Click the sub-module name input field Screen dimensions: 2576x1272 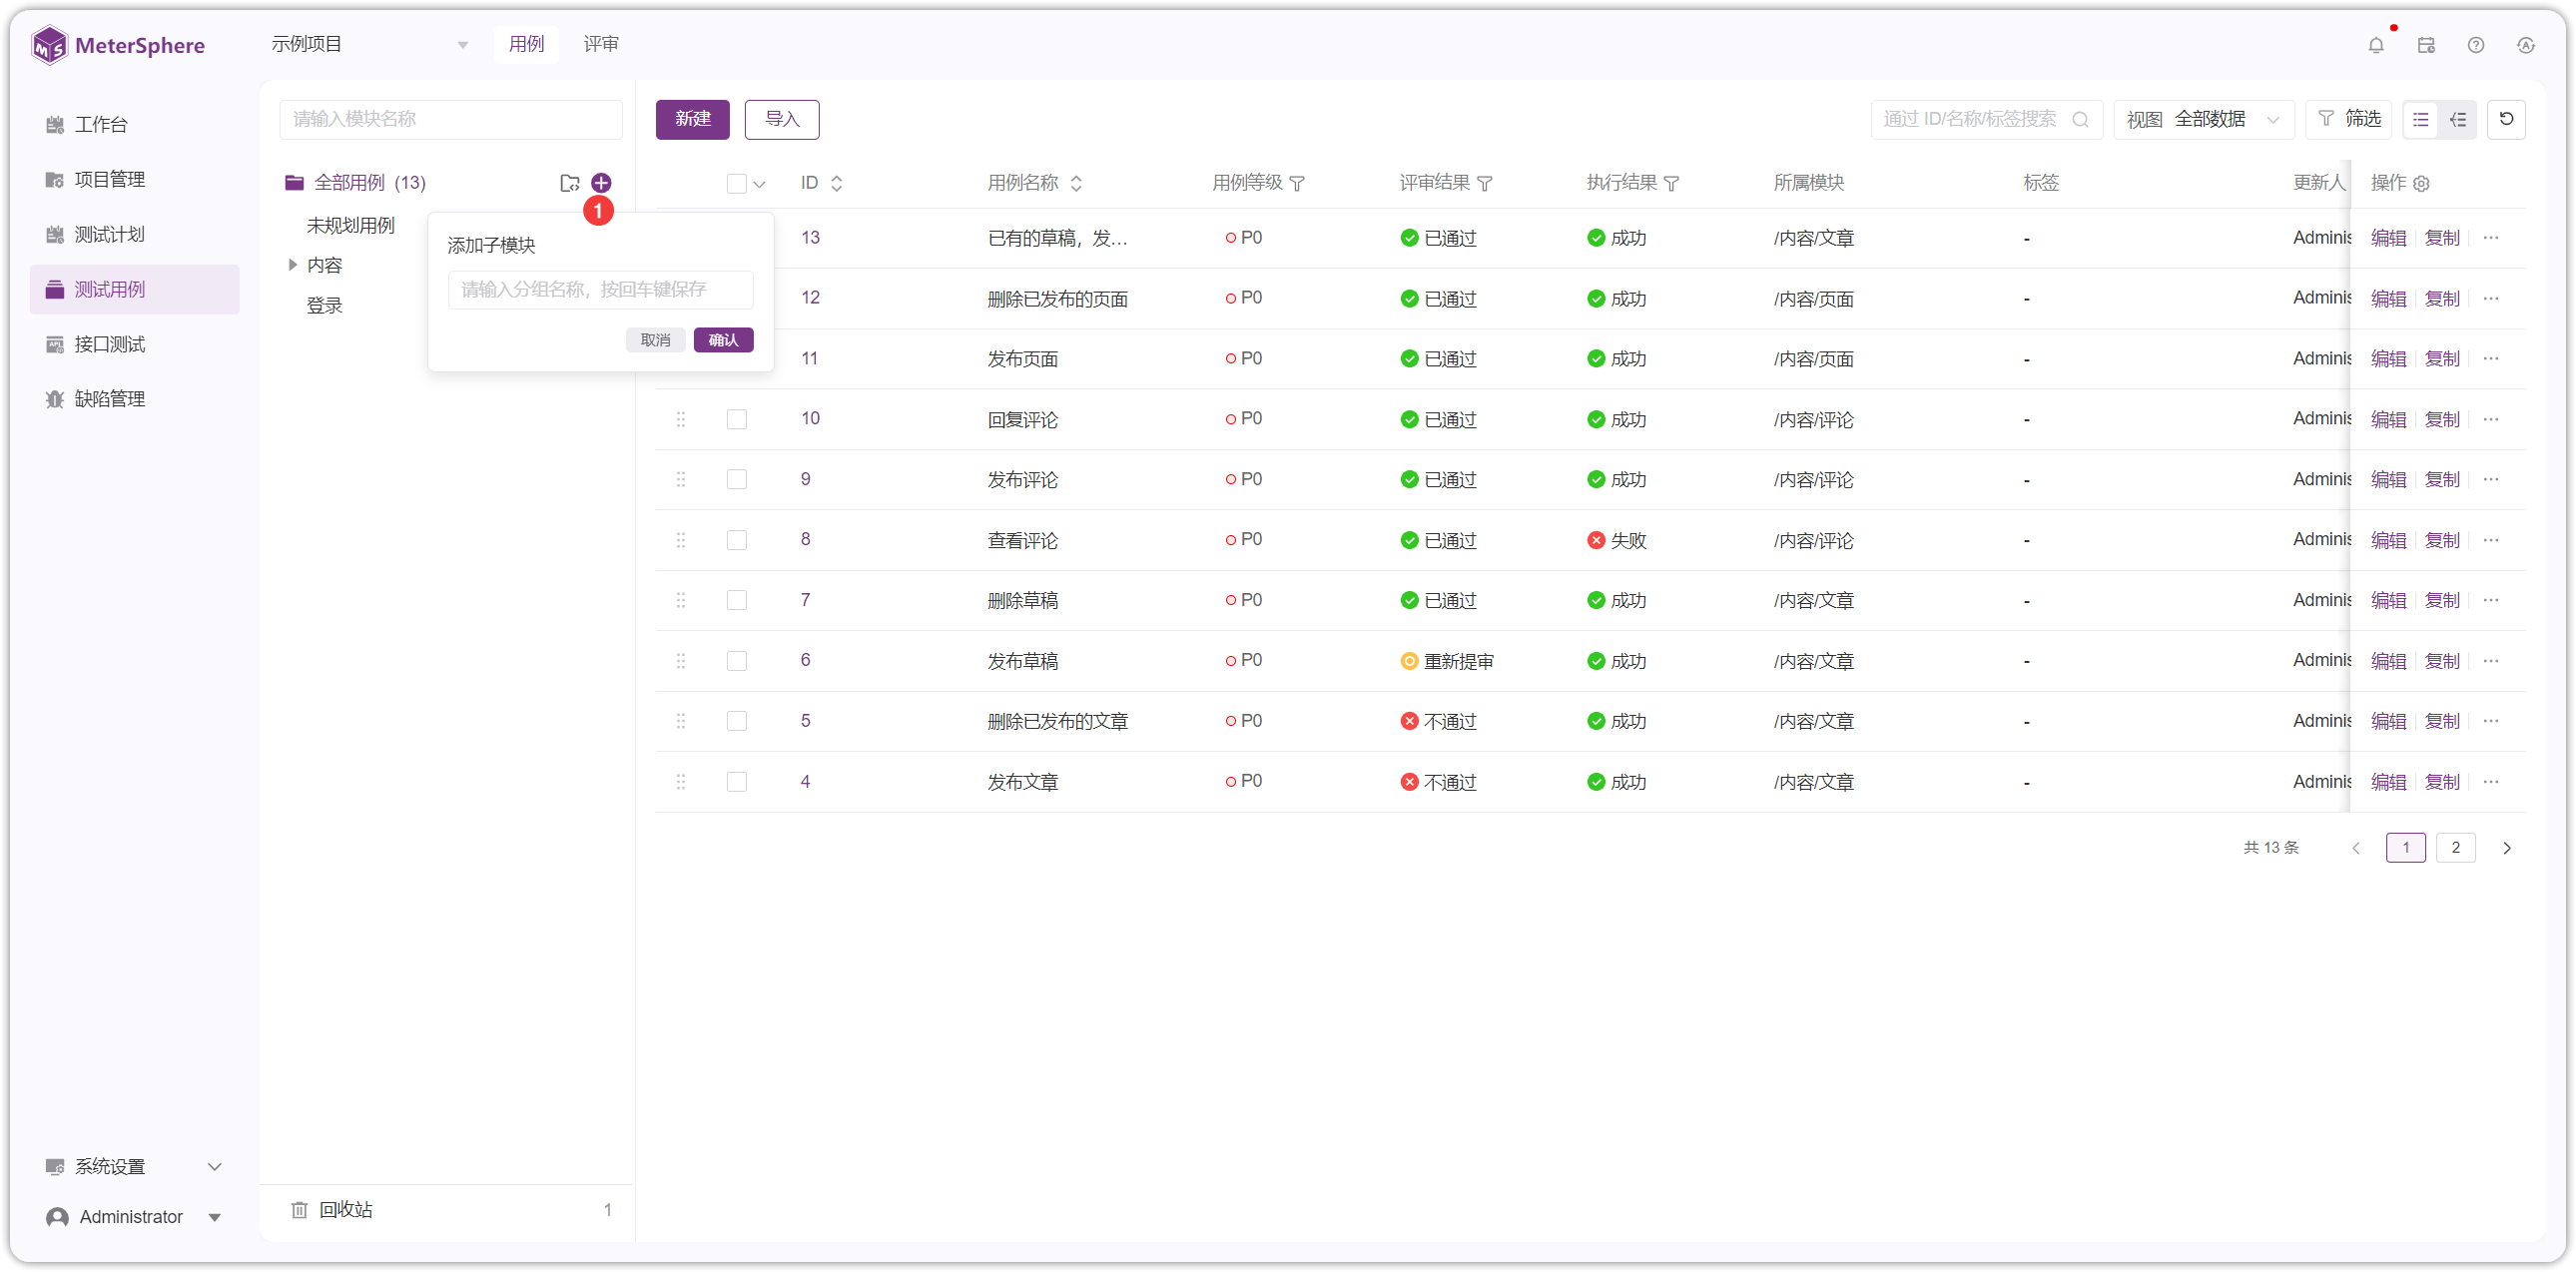(600, 290)
